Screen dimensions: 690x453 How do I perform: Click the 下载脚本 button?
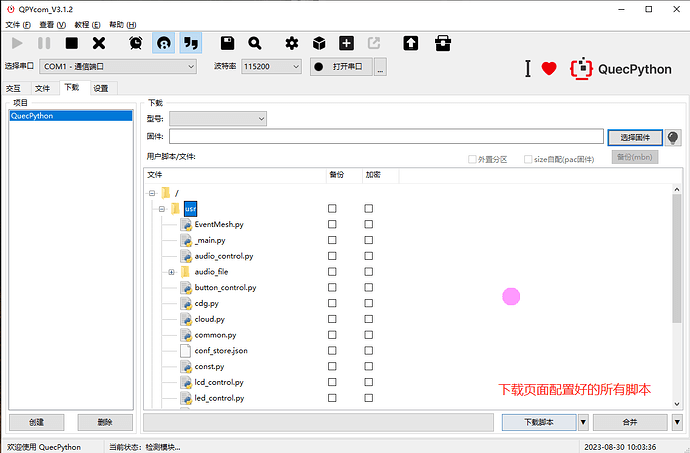(x=539, y=422)
